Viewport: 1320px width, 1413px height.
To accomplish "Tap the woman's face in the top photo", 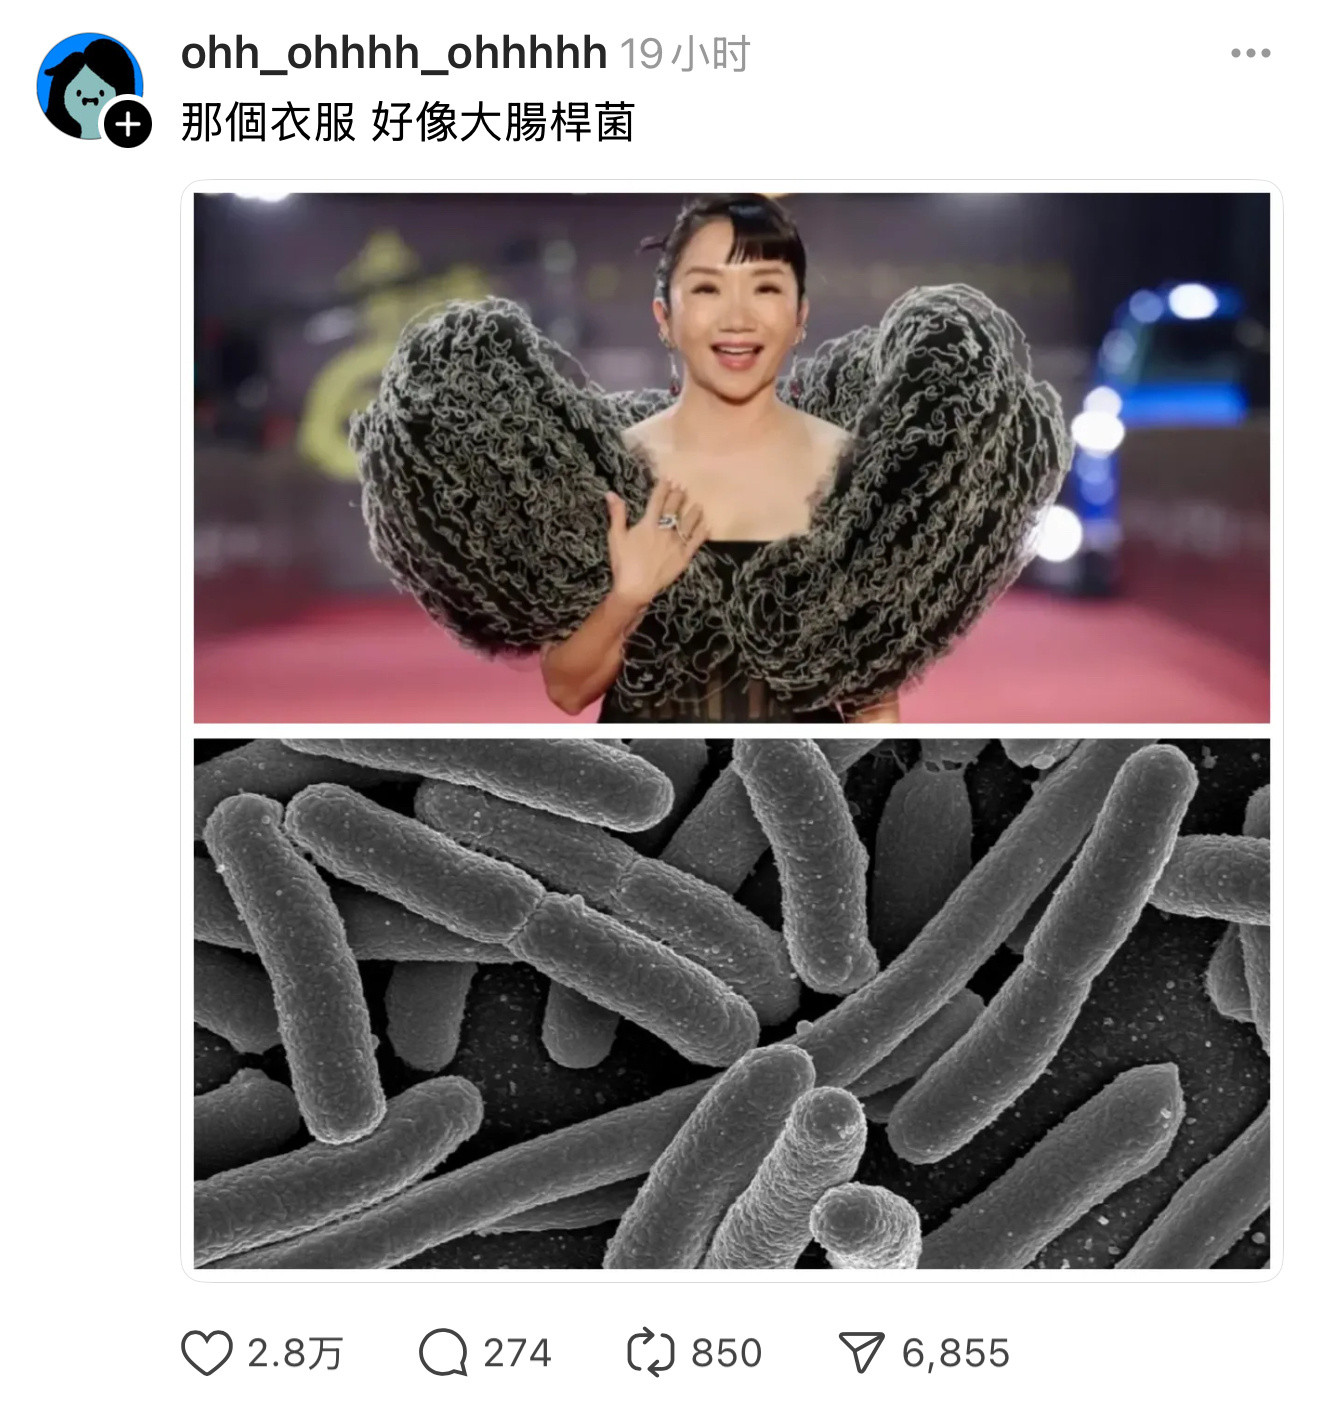I will click(732, 312).
